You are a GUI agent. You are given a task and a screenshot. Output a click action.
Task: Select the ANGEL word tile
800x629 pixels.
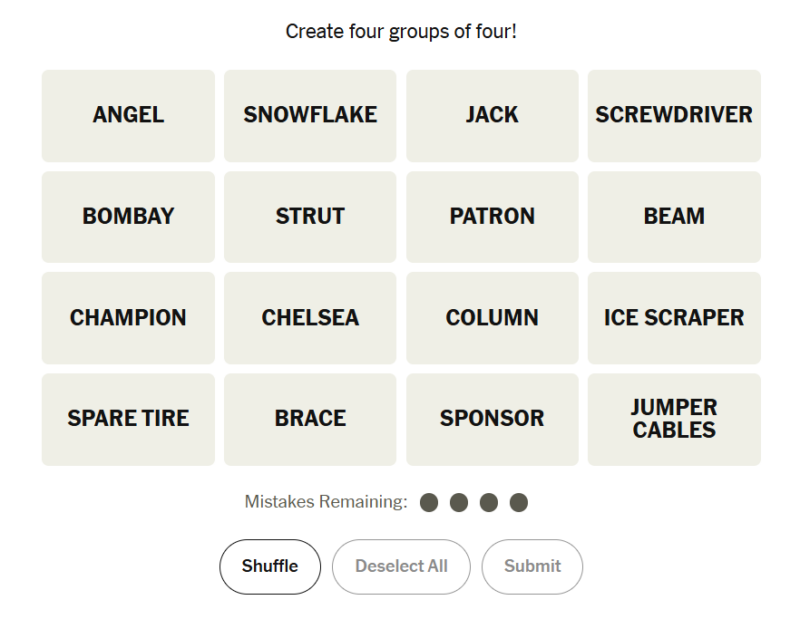[128, 116]
